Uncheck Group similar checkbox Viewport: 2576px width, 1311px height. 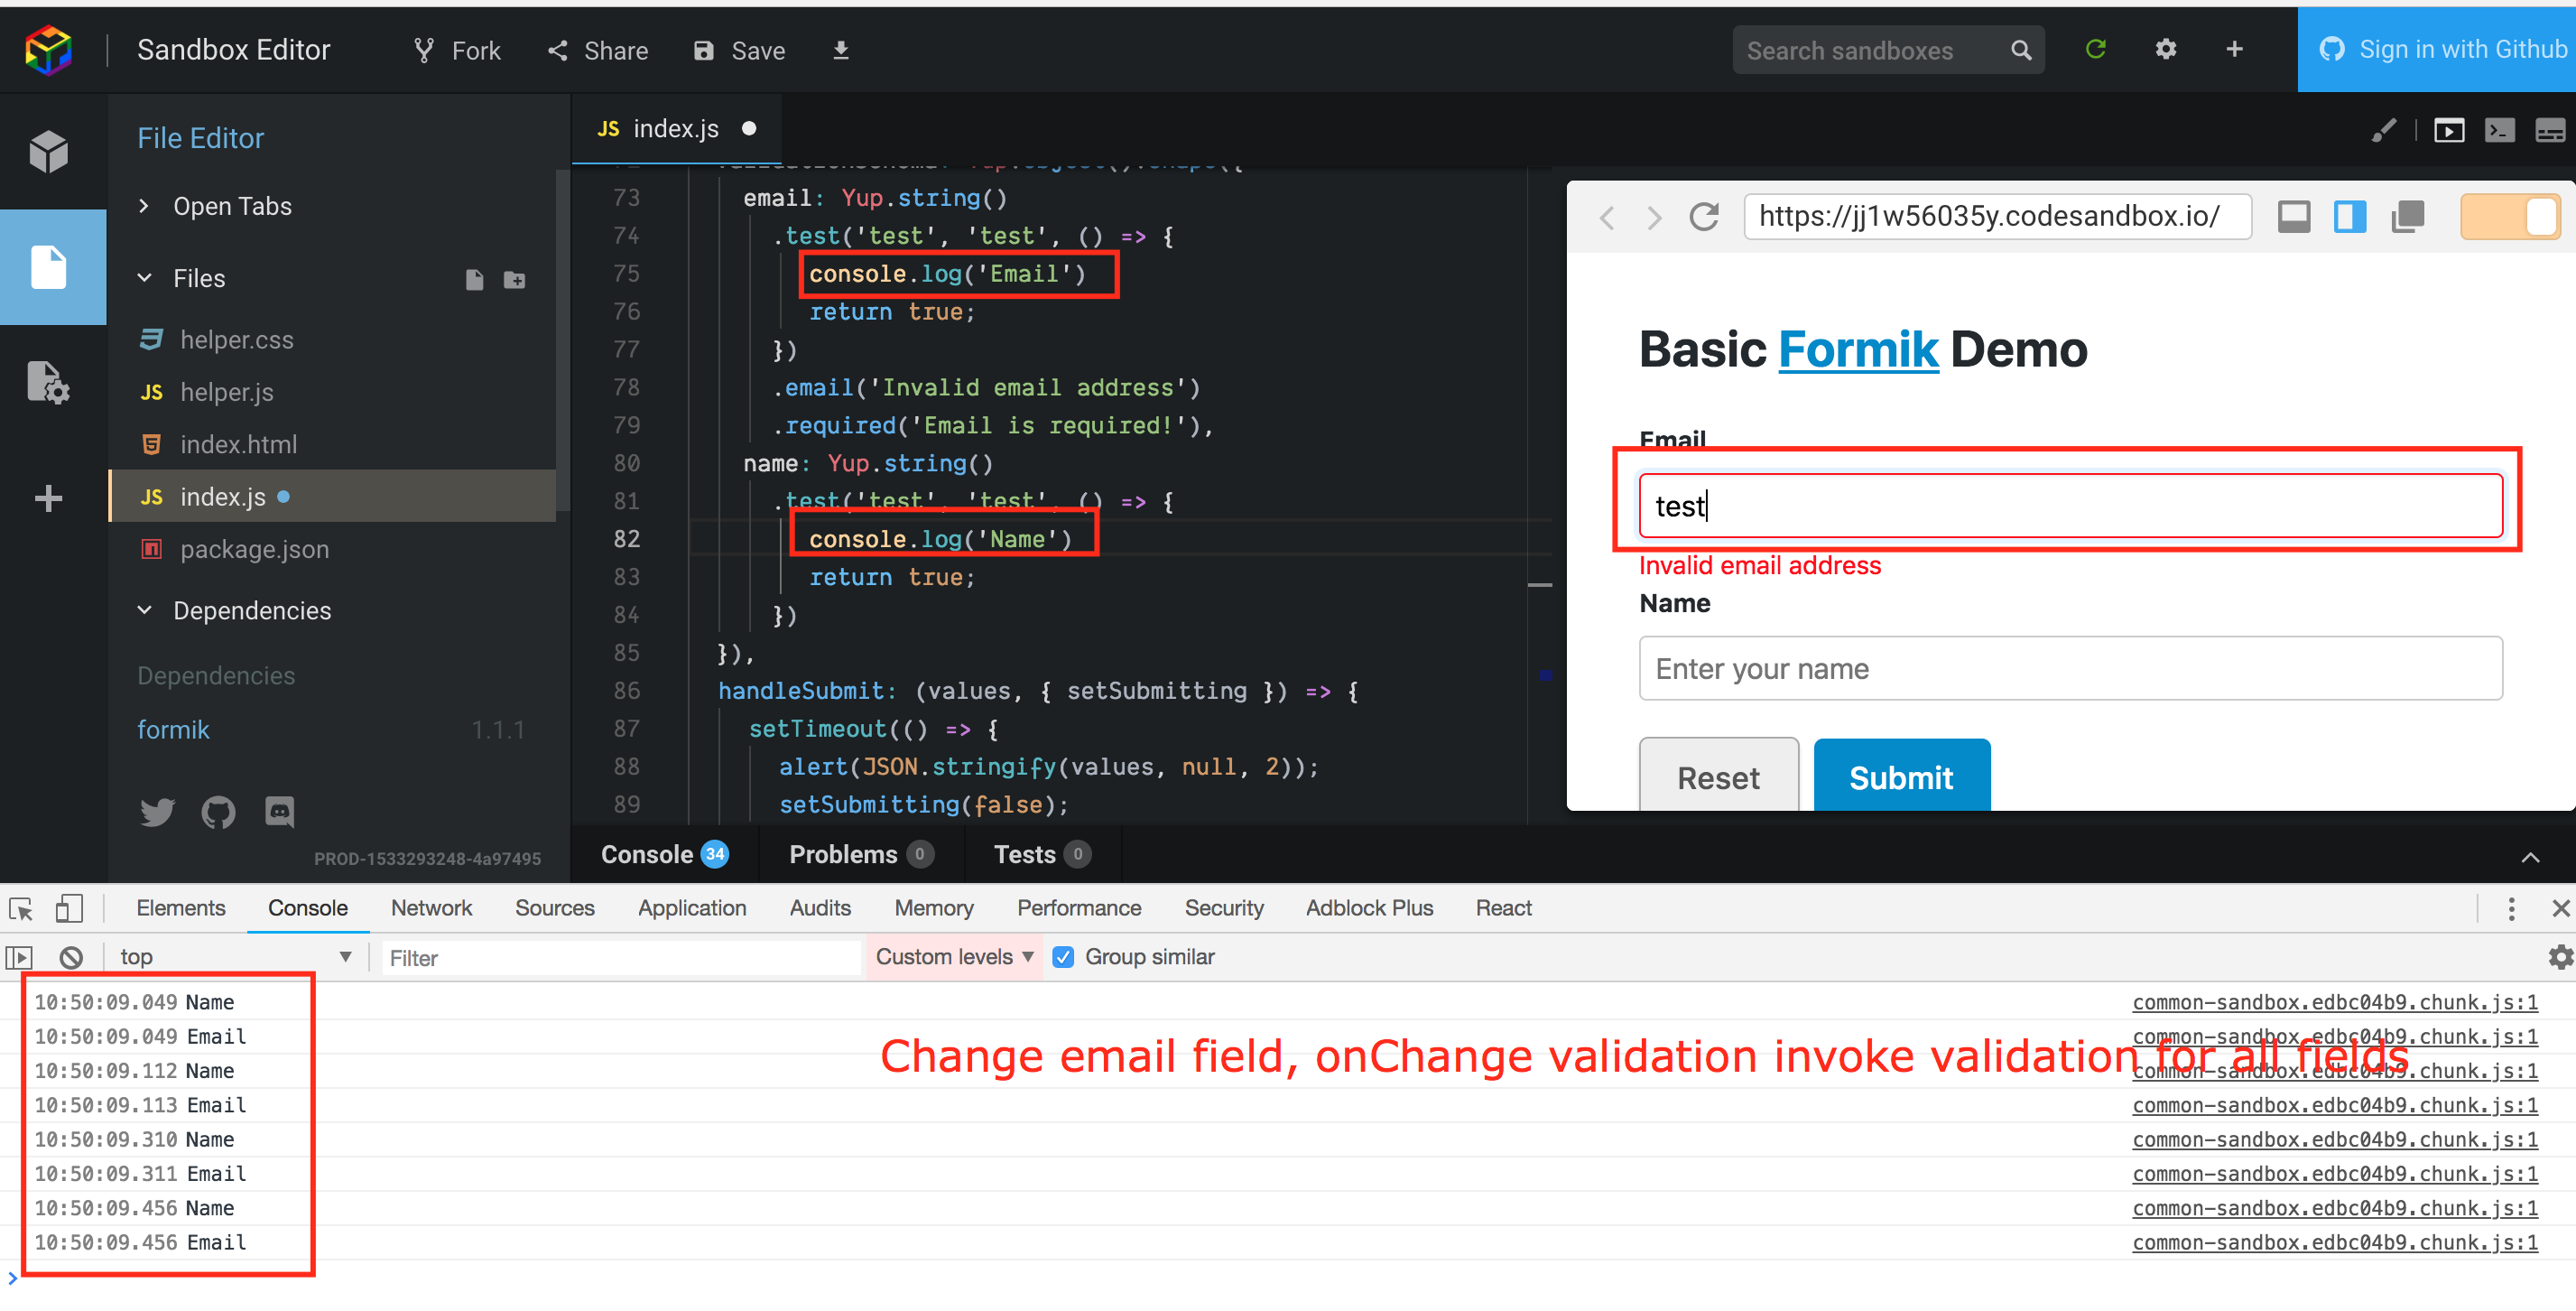[1064, 957]
